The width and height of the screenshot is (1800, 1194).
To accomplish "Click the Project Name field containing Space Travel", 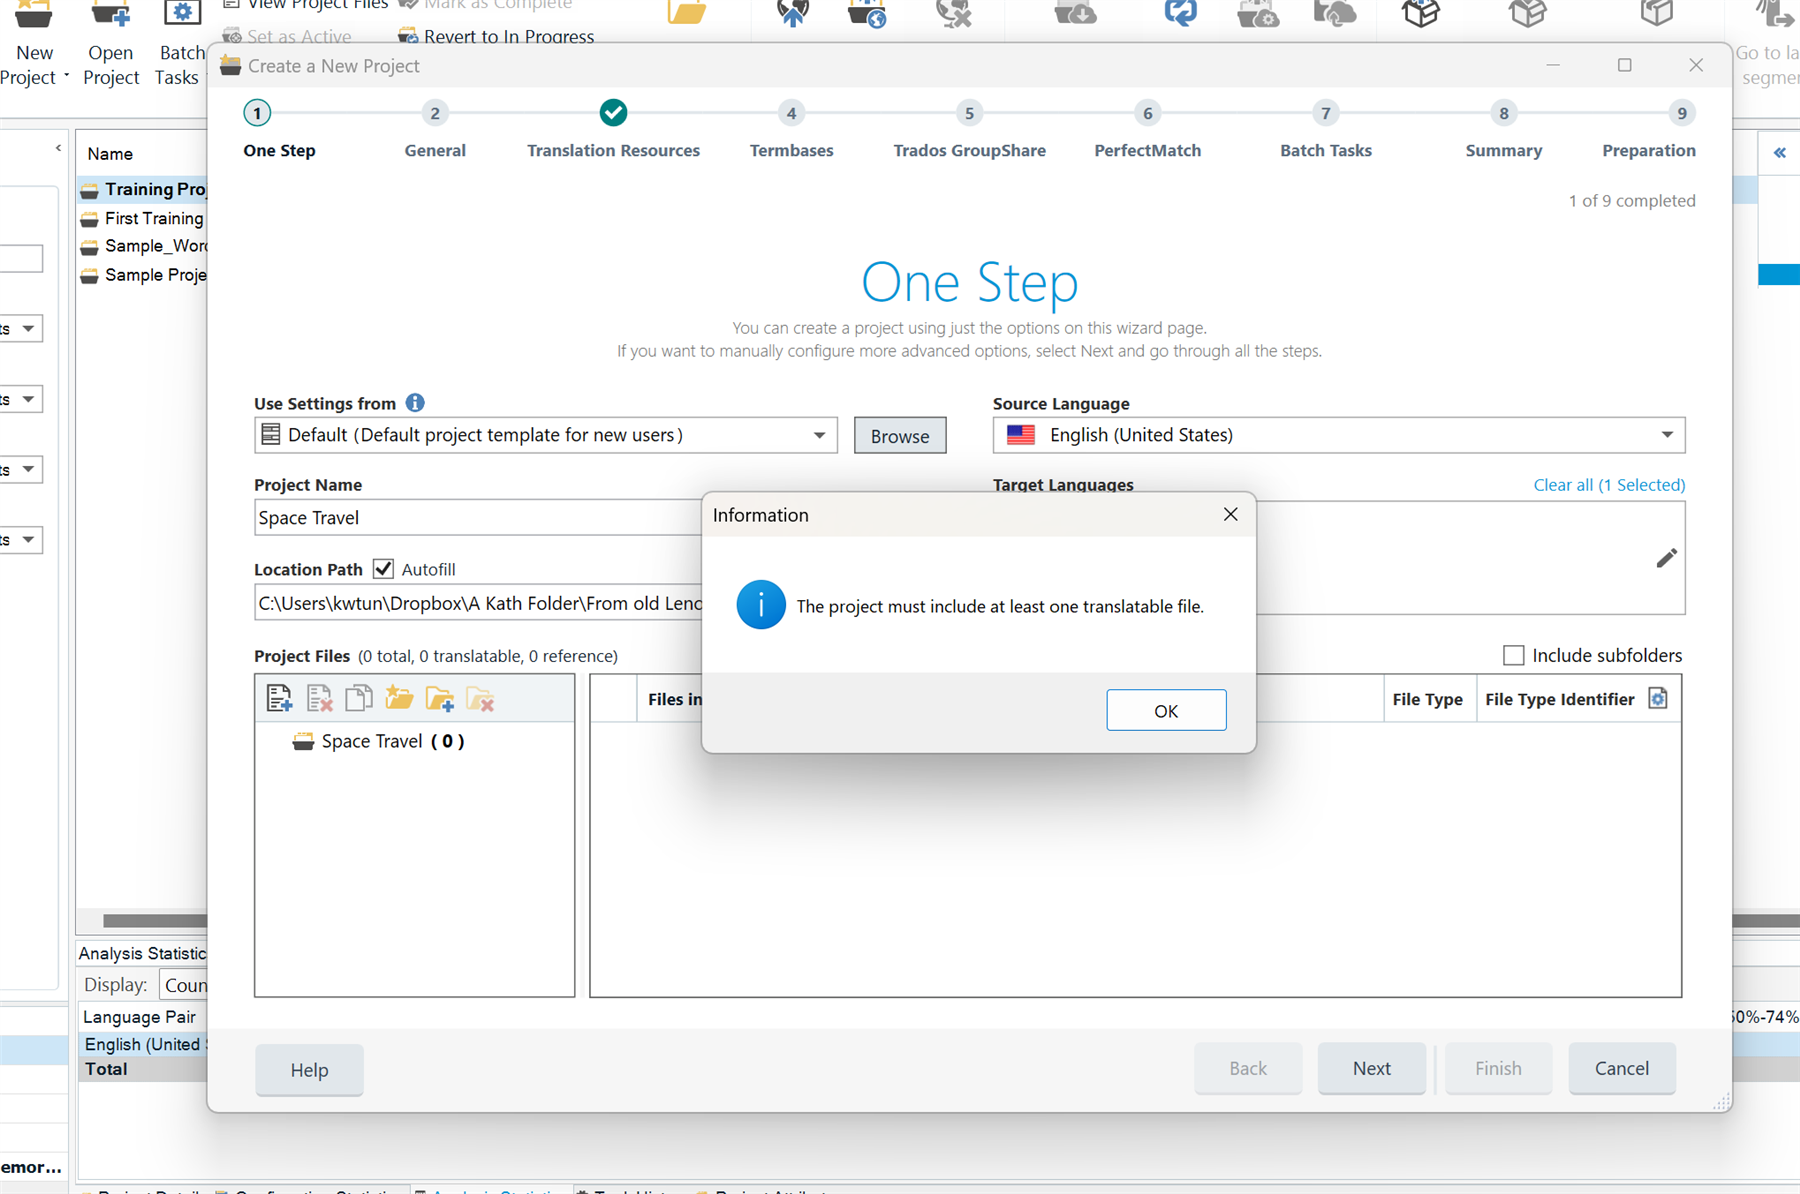I will [478, 517].
